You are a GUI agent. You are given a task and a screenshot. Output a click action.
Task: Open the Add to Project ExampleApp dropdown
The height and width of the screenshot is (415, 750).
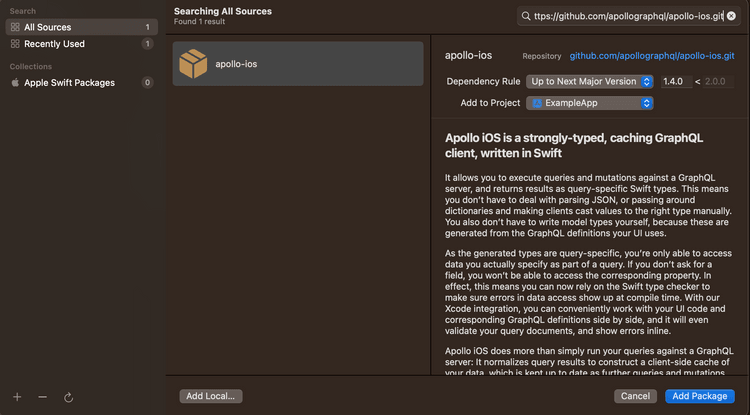(590, 103)
